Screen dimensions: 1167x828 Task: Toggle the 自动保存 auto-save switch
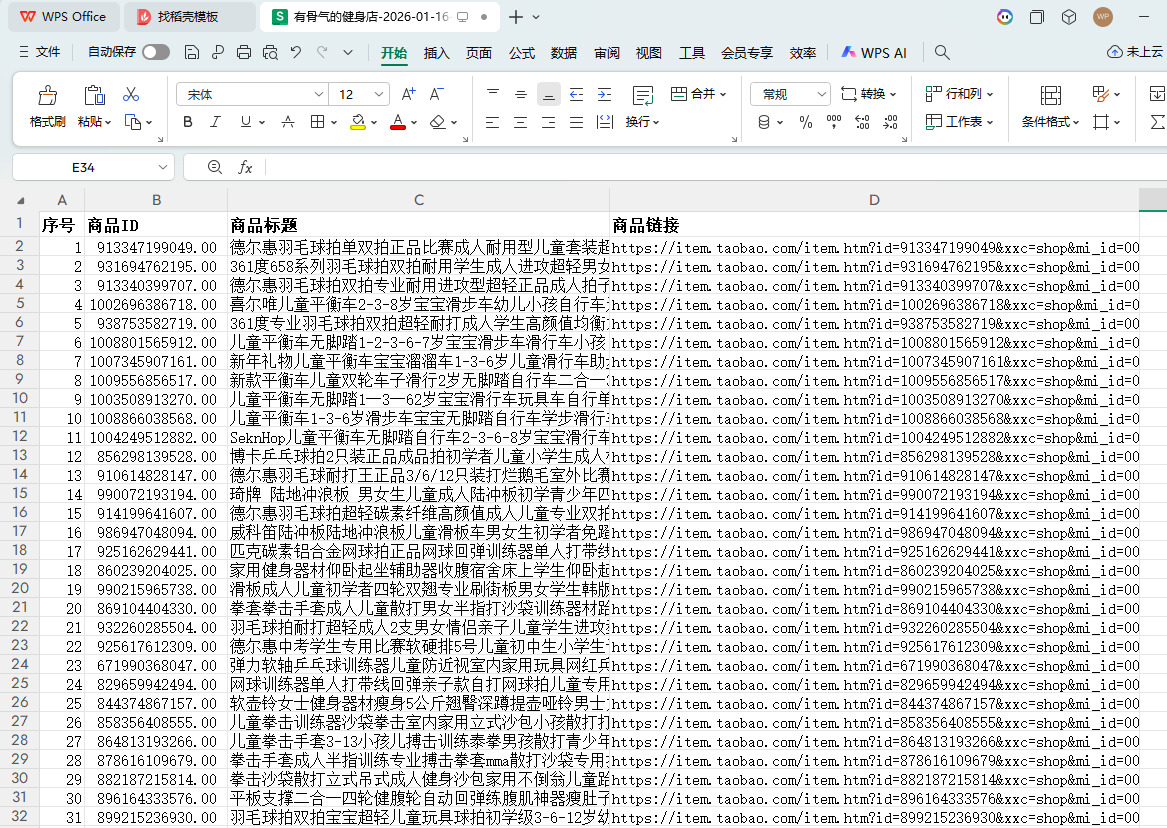click(155, 52)
